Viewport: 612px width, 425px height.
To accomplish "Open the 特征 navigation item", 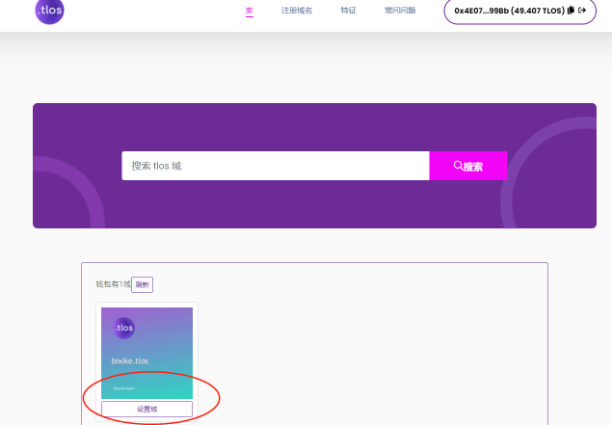I will pyautogui.click(x=348, y=10).
